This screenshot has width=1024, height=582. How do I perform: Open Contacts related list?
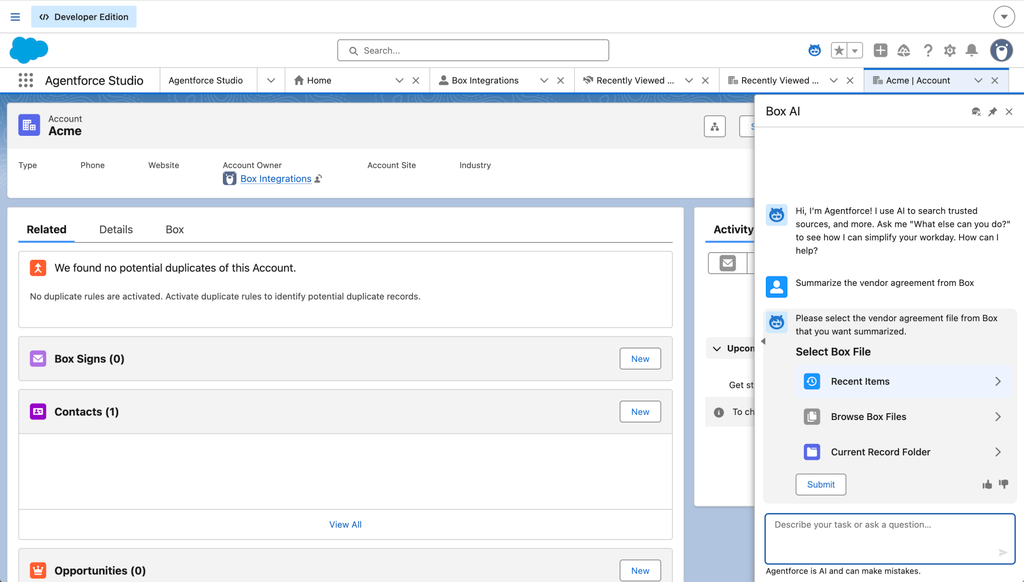[86, 412]
